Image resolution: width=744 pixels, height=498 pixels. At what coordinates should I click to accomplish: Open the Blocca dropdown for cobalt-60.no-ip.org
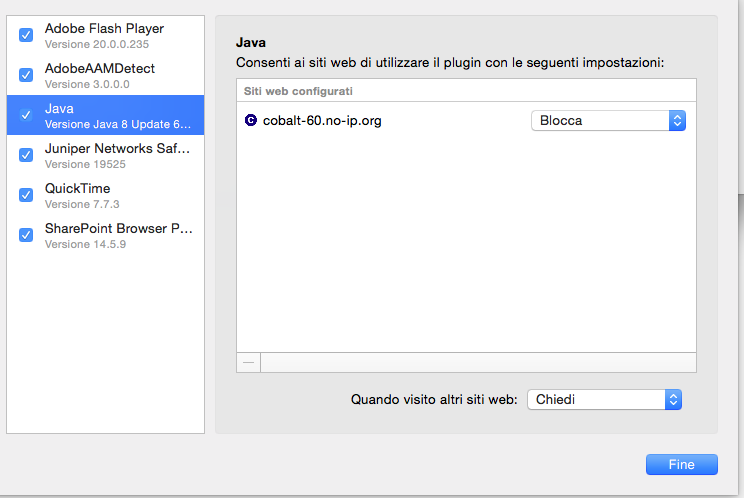pos(608,120)
